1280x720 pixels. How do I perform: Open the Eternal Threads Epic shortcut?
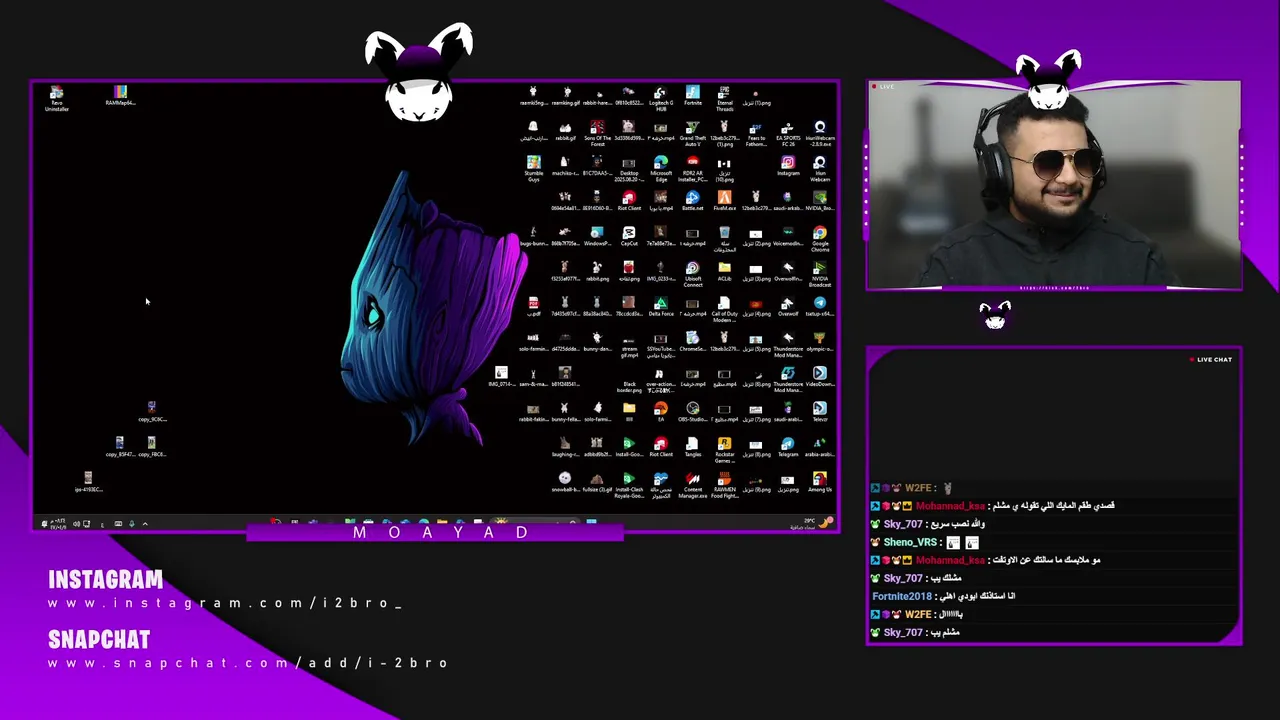tap(724, 98)
